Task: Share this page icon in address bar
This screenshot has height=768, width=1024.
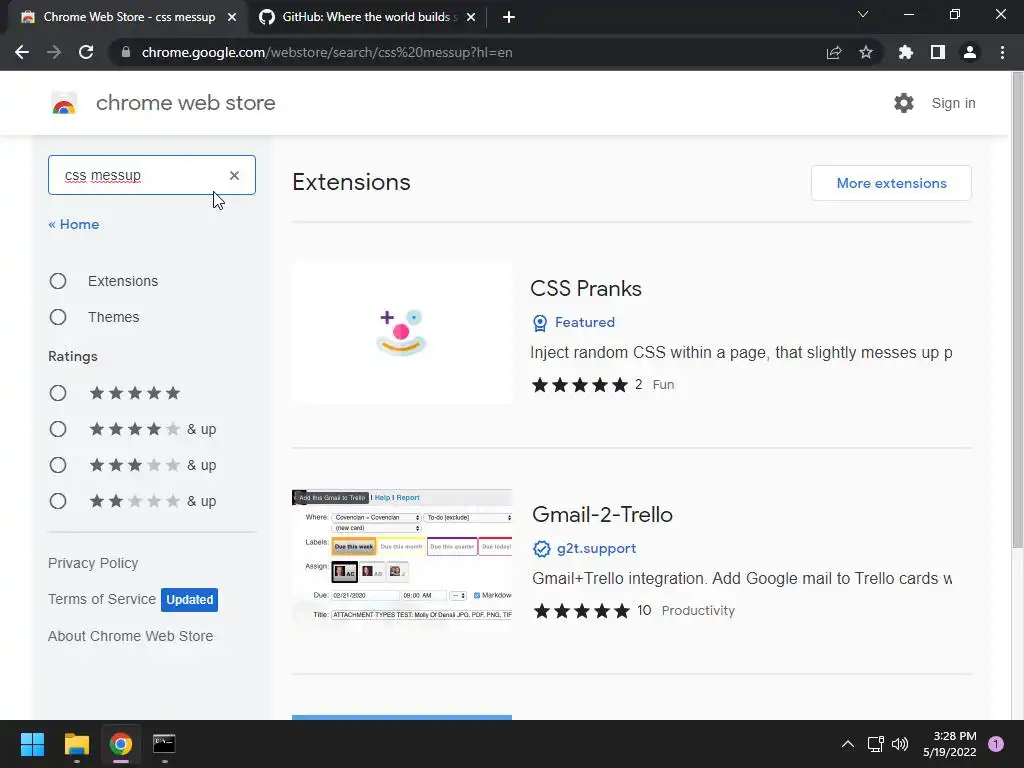Action: (x=834, y=52)
